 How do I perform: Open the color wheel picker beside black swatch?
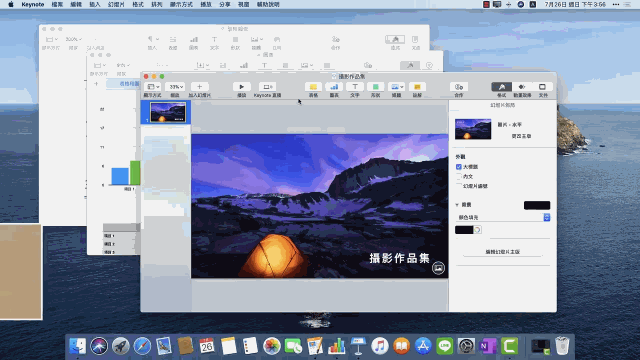[478, 230]
